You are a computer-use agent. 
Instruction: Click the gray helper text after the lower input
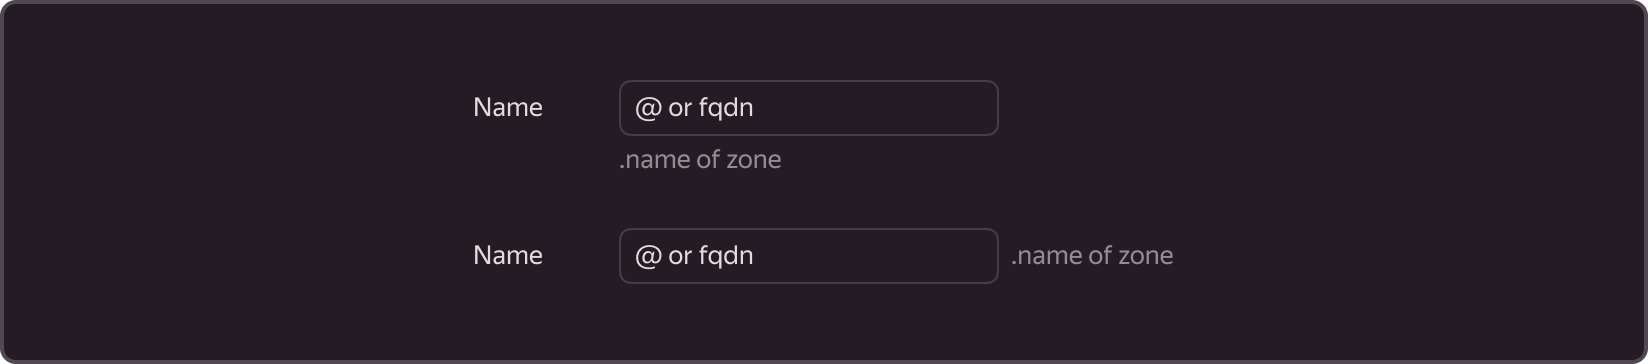tap(1092, 256)
